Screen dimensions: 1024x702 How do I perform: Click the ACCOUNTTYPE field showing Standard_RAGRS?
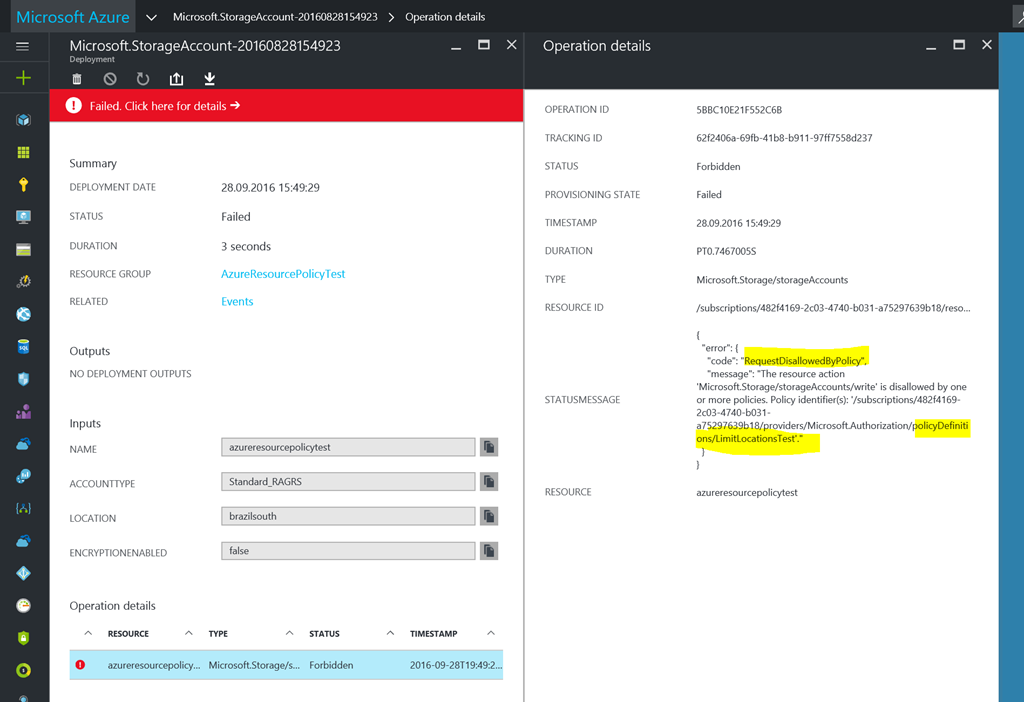coord(347,482)
